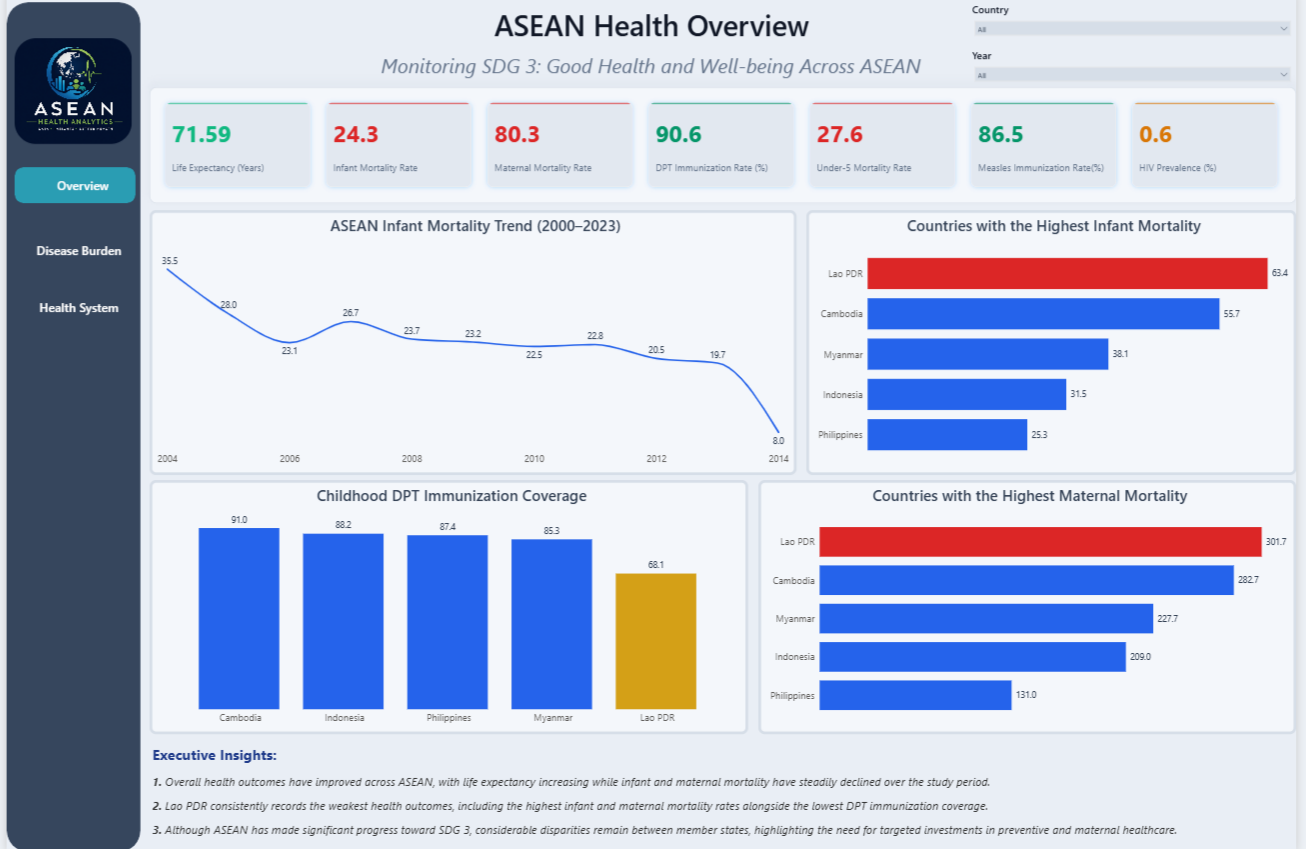Viewport: 1306px width, 849px height.
Task: Click the 23.1 data label on trend line
Action: point(290,351)
